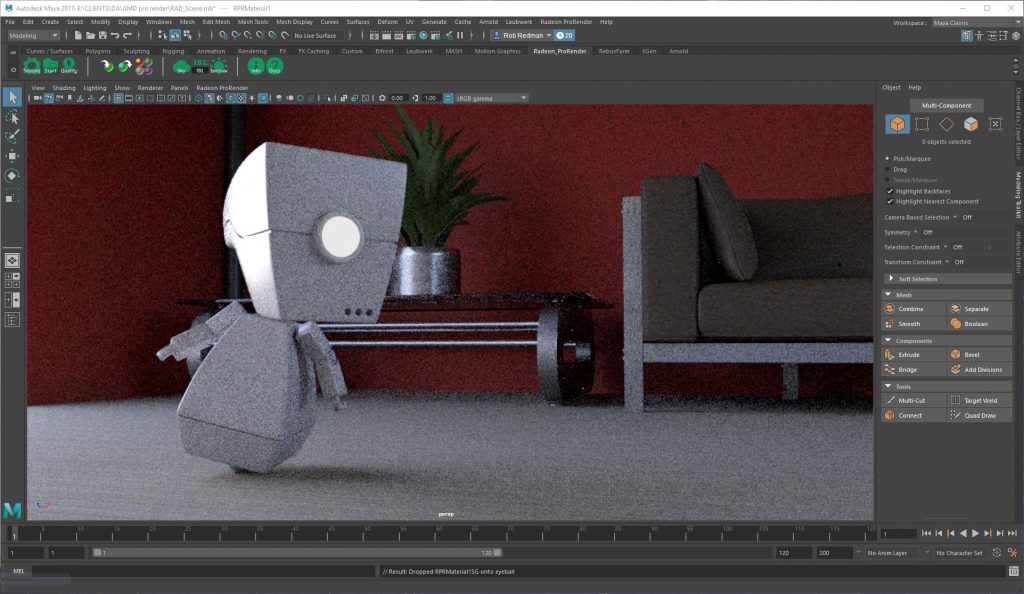1024x594 pixels.
Task: Click the Multi-Cut tool button
Action: [913, 400]
